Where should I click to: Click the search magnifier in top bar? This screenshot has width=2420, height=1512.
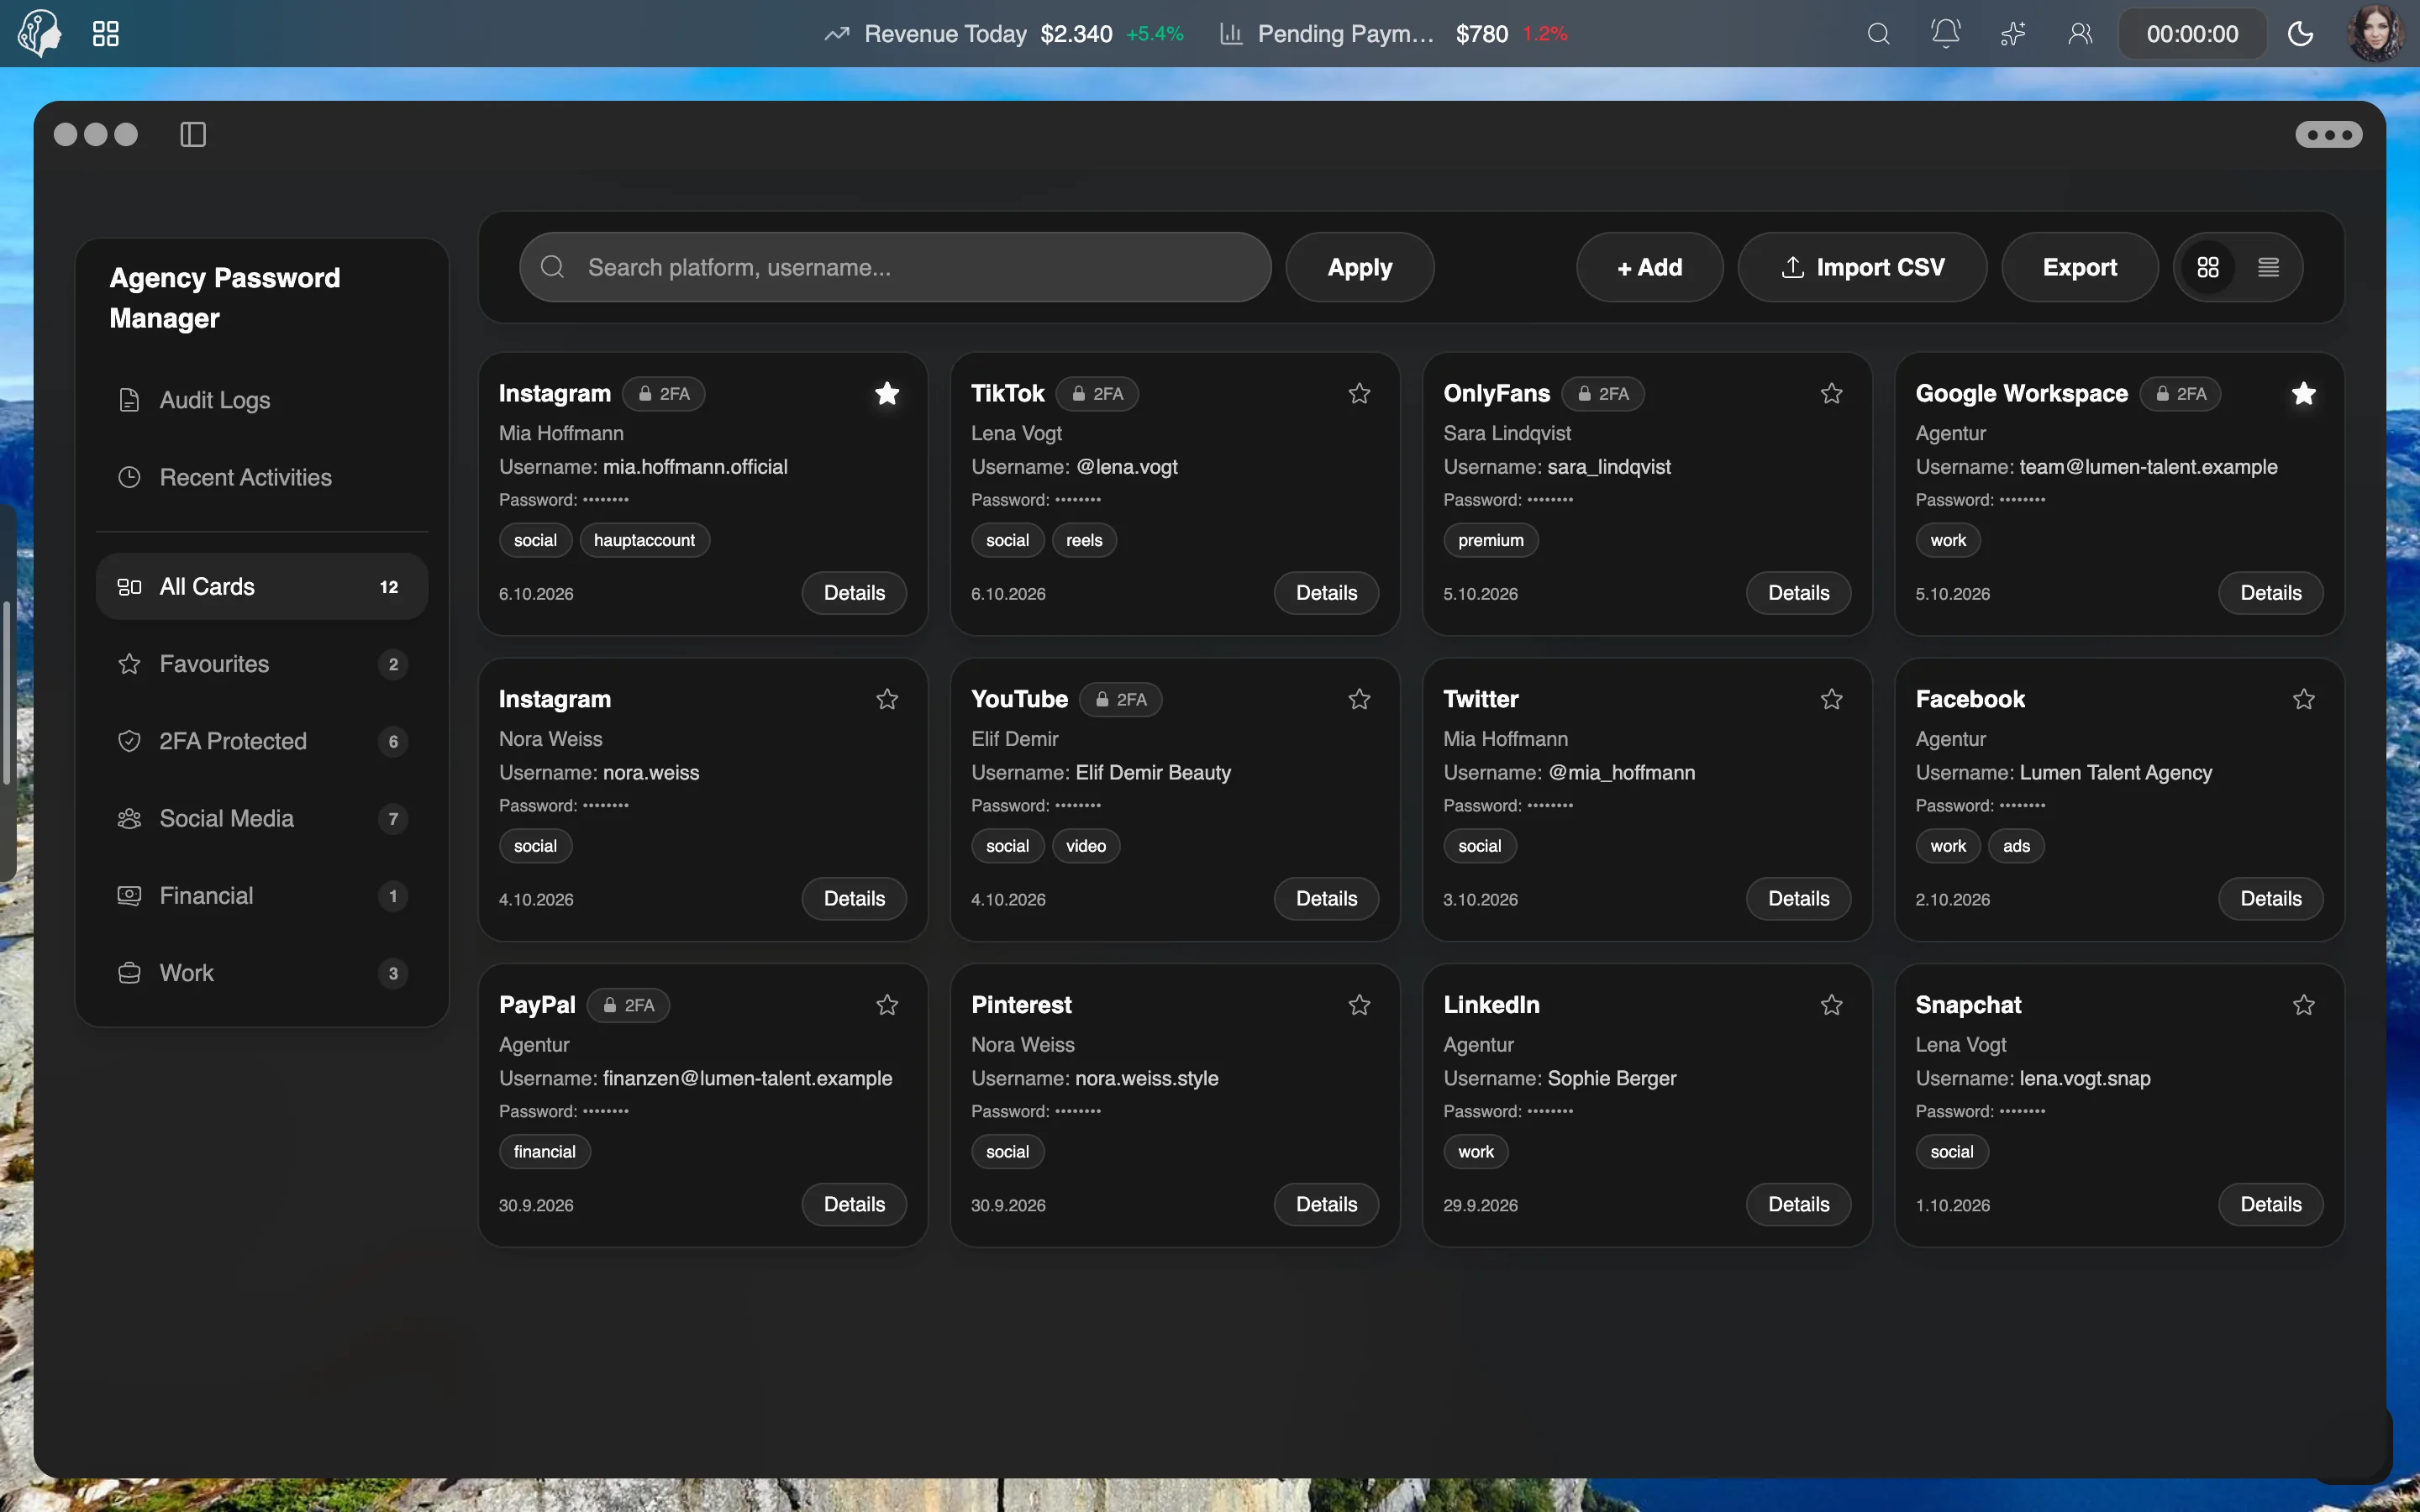(x=1879, y=34)
